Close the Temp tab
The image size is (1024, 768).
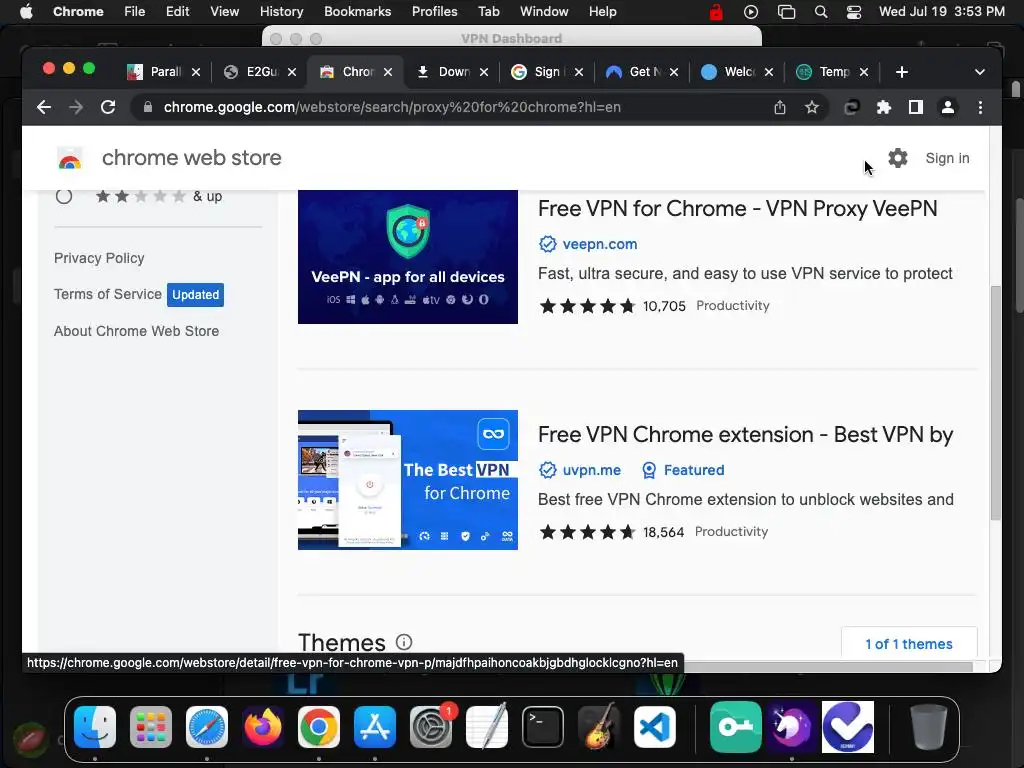pyautogui.click(x=864, y=72)
